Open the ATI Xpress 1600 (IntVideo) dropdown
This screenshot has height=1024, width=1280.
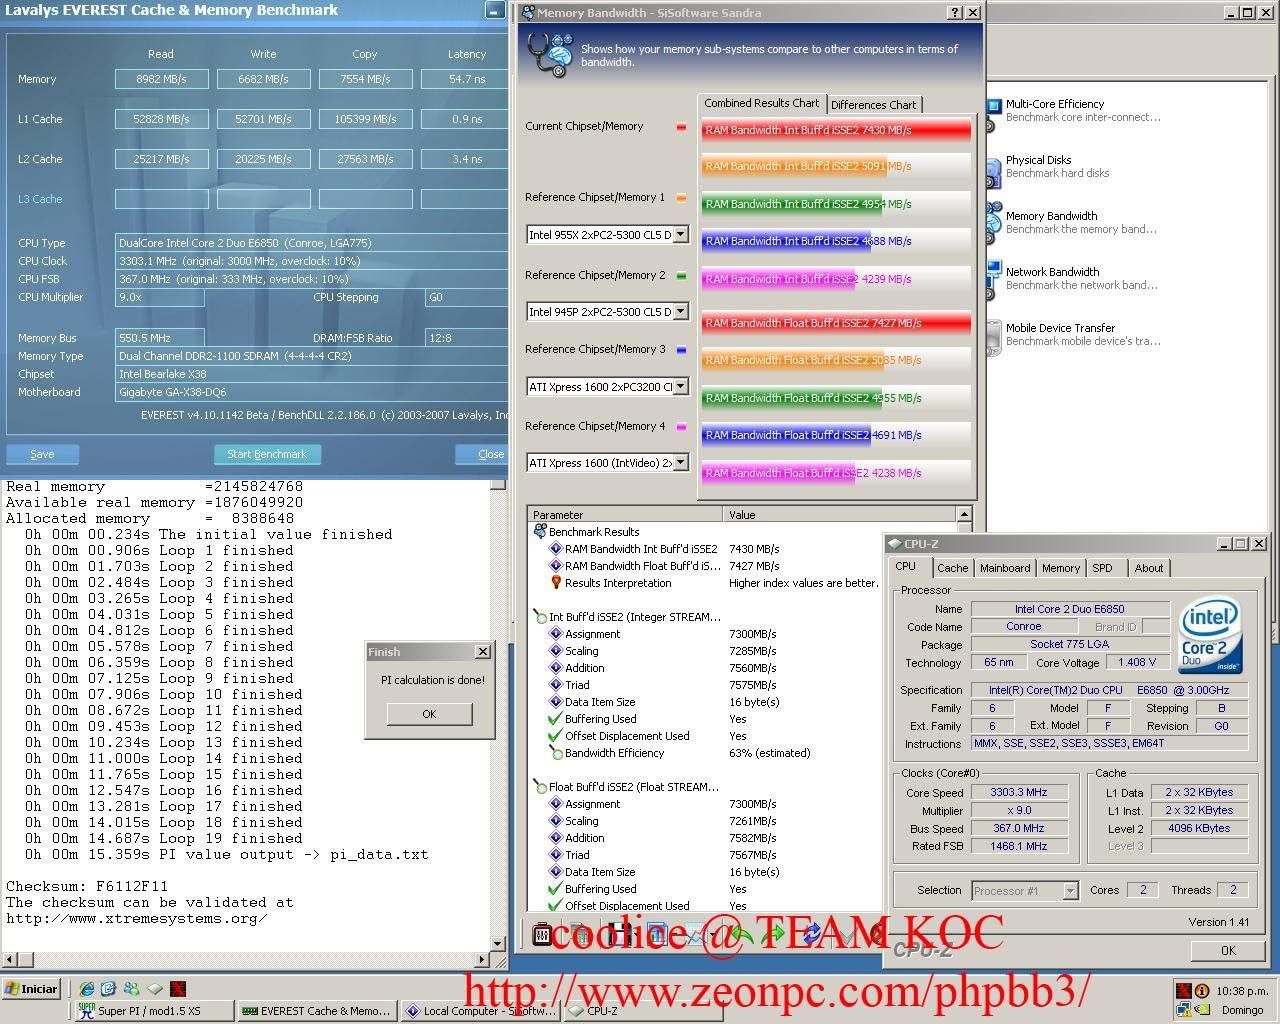680,463
